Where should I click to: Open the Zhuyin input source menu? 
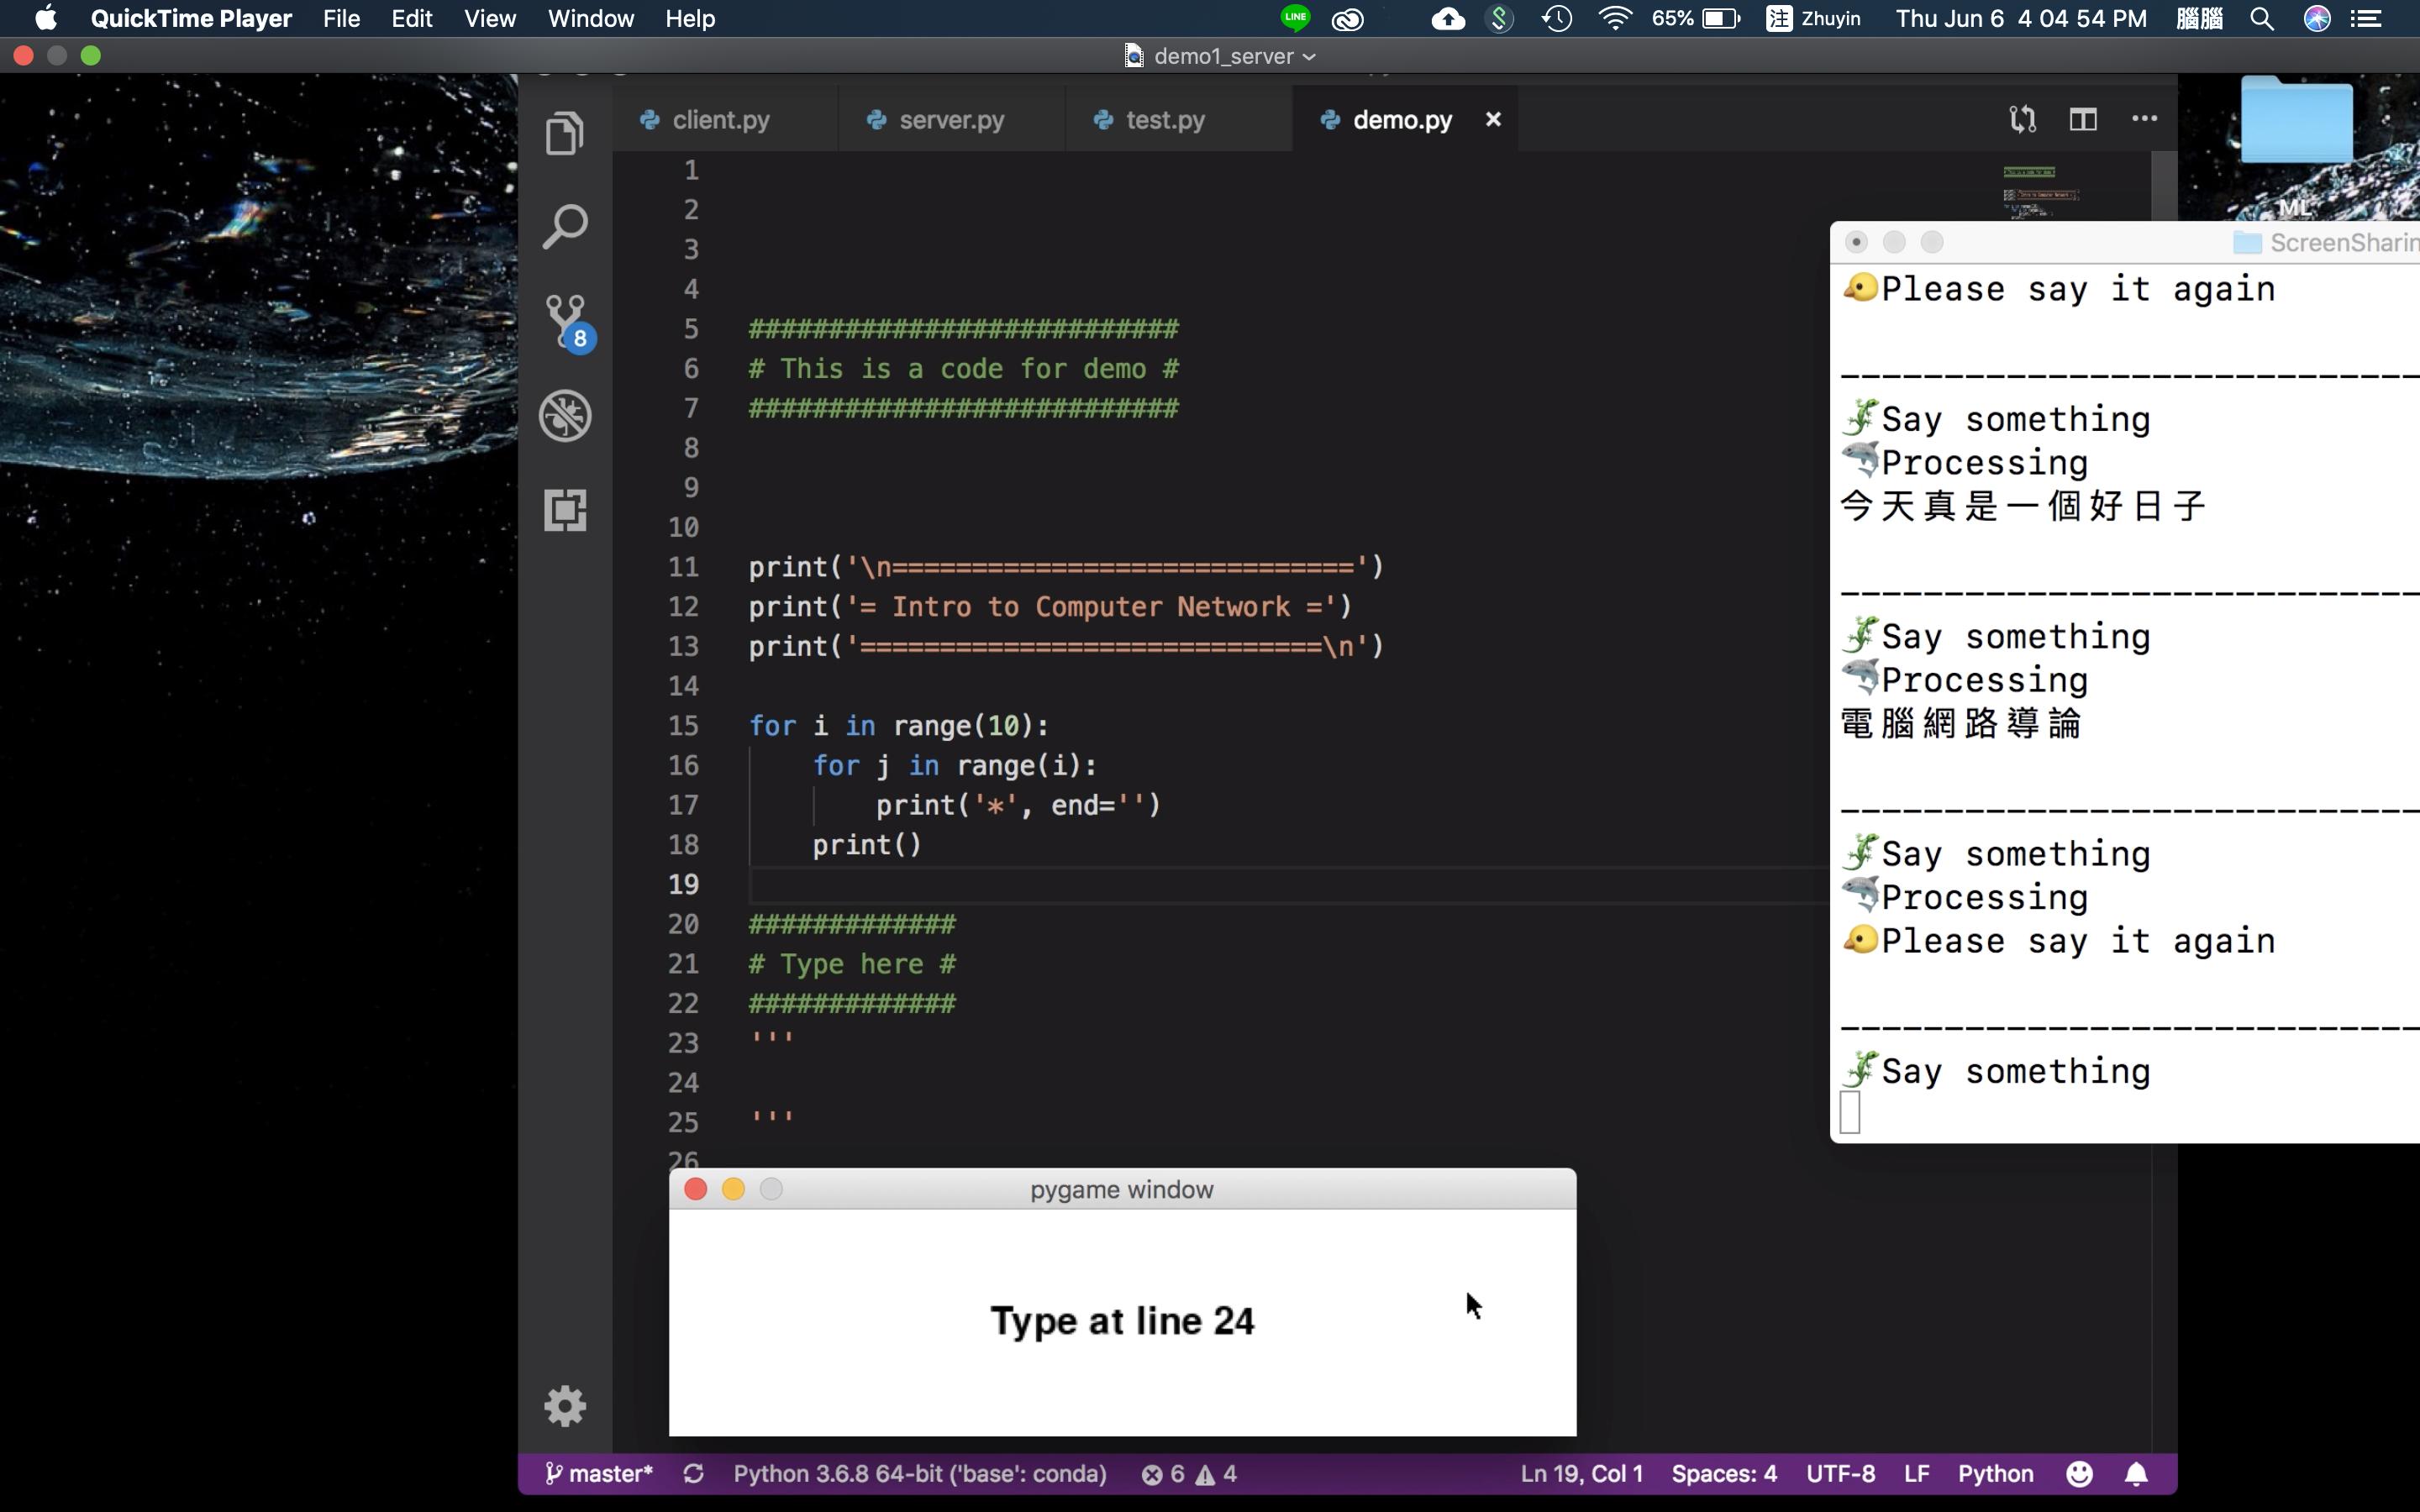(x=1813, y=18)
